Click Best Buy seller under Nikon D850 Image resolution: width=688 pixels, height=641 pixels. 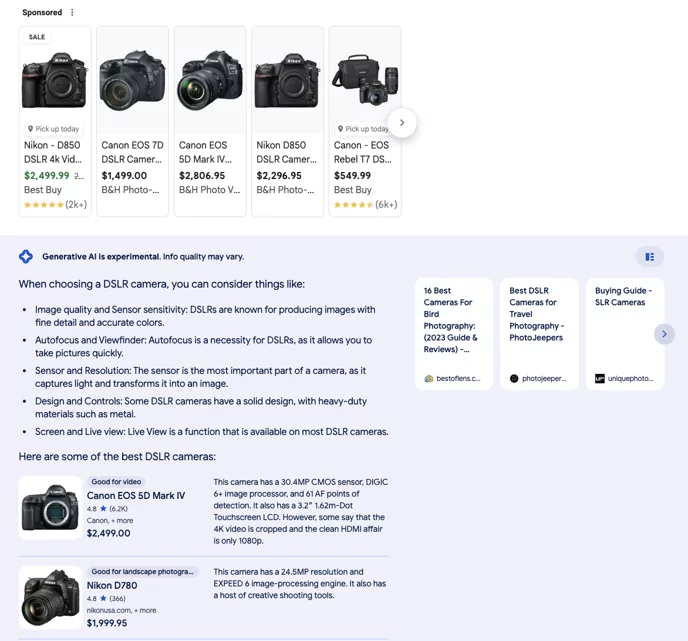coord(43,190)
